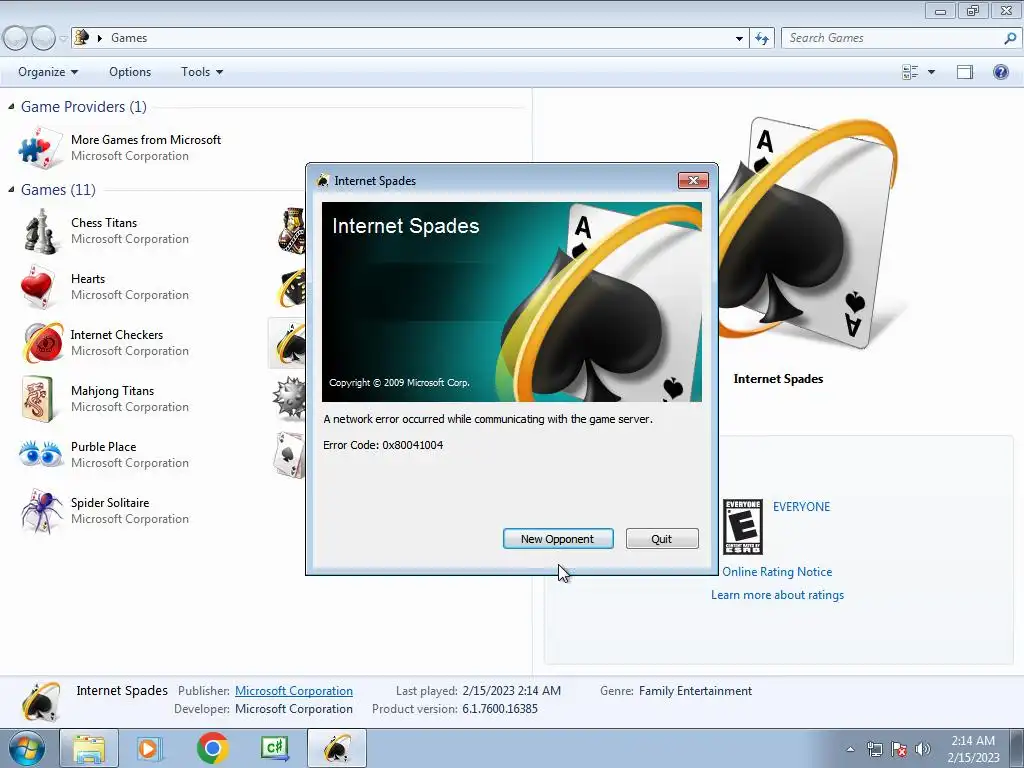Viewport: 1024px width, 768px height.
Task: Click the Windows Start button
Action: pyautogui.click(x=27, y=749)
